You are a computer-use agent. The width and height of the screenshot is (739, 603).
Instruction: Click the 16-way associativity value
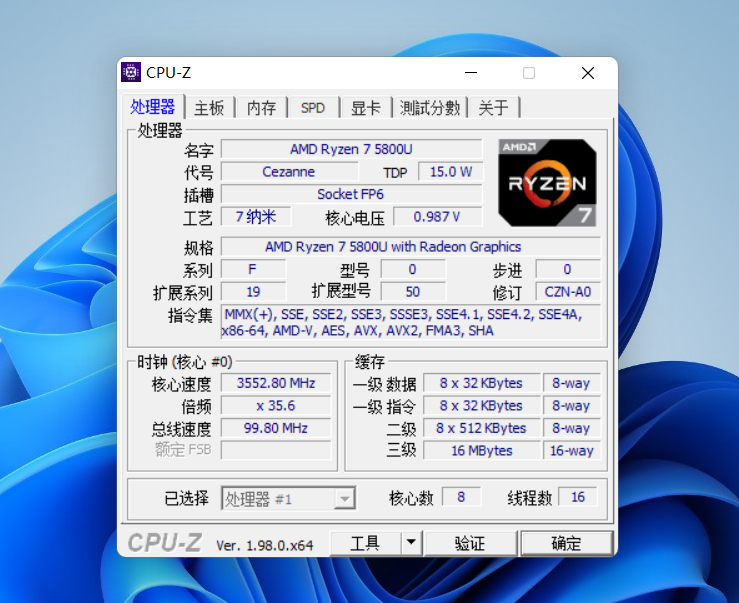tap(572, 450)
